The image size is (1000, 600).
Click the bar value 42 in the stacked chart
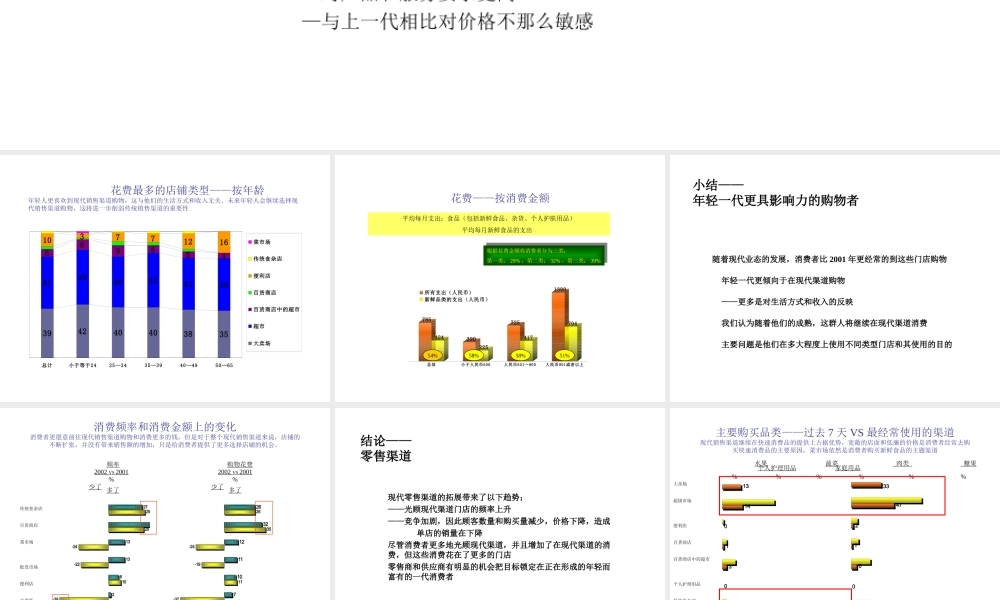pos(82,331)
